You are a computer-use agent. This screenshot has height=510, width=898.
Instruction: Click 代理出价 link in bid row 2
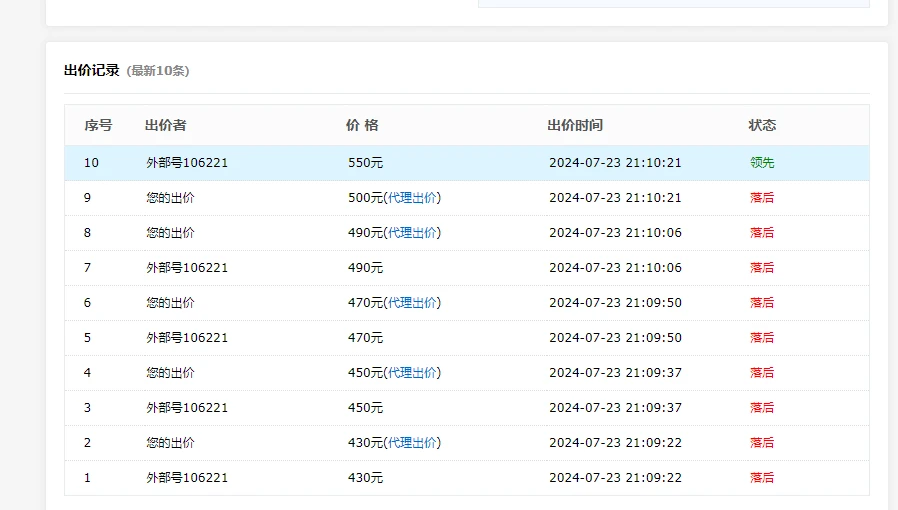412,443
